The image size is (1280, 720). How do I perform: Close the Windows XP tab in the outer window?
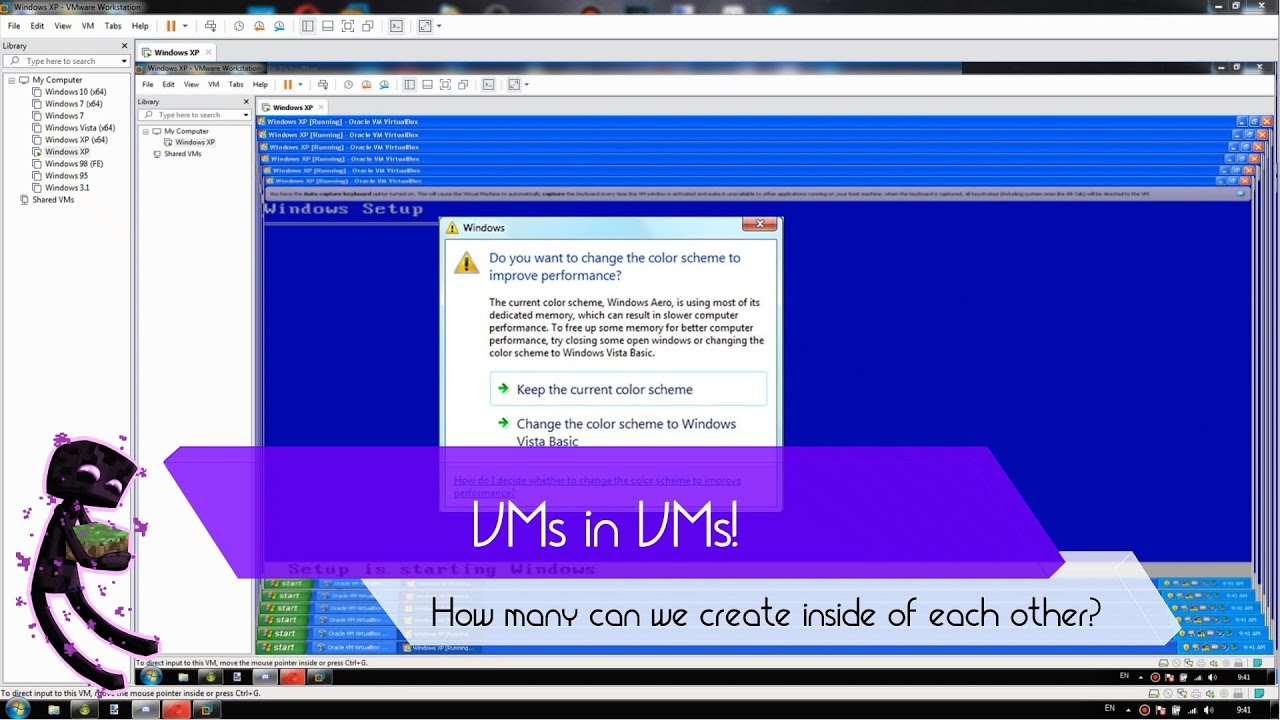click(207, 52)
